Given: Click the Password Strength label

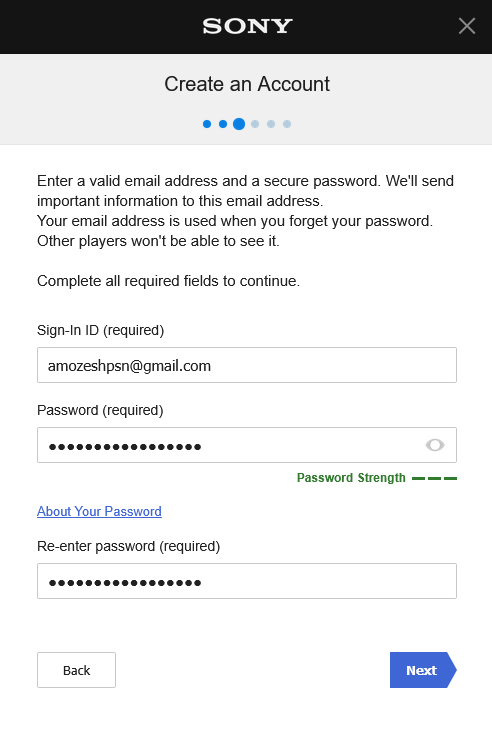Looking at the screenshot, I should pos(351,478).
